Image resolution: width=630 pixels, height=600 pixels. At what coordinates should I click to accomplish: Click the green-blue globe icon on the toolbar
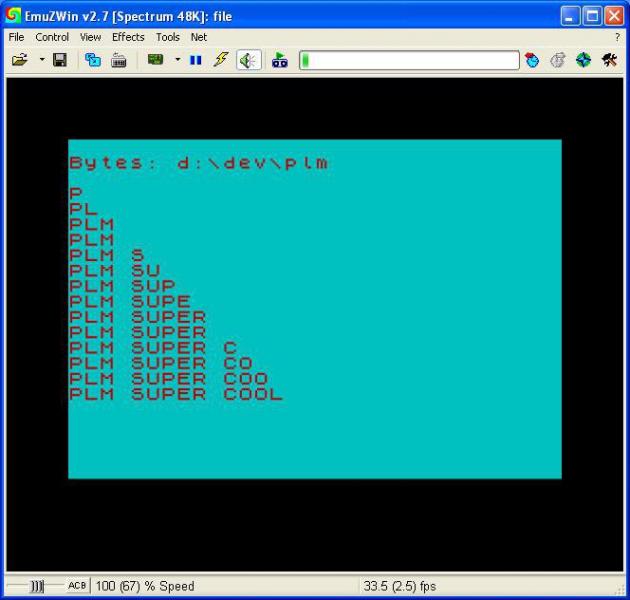(583, 60)
